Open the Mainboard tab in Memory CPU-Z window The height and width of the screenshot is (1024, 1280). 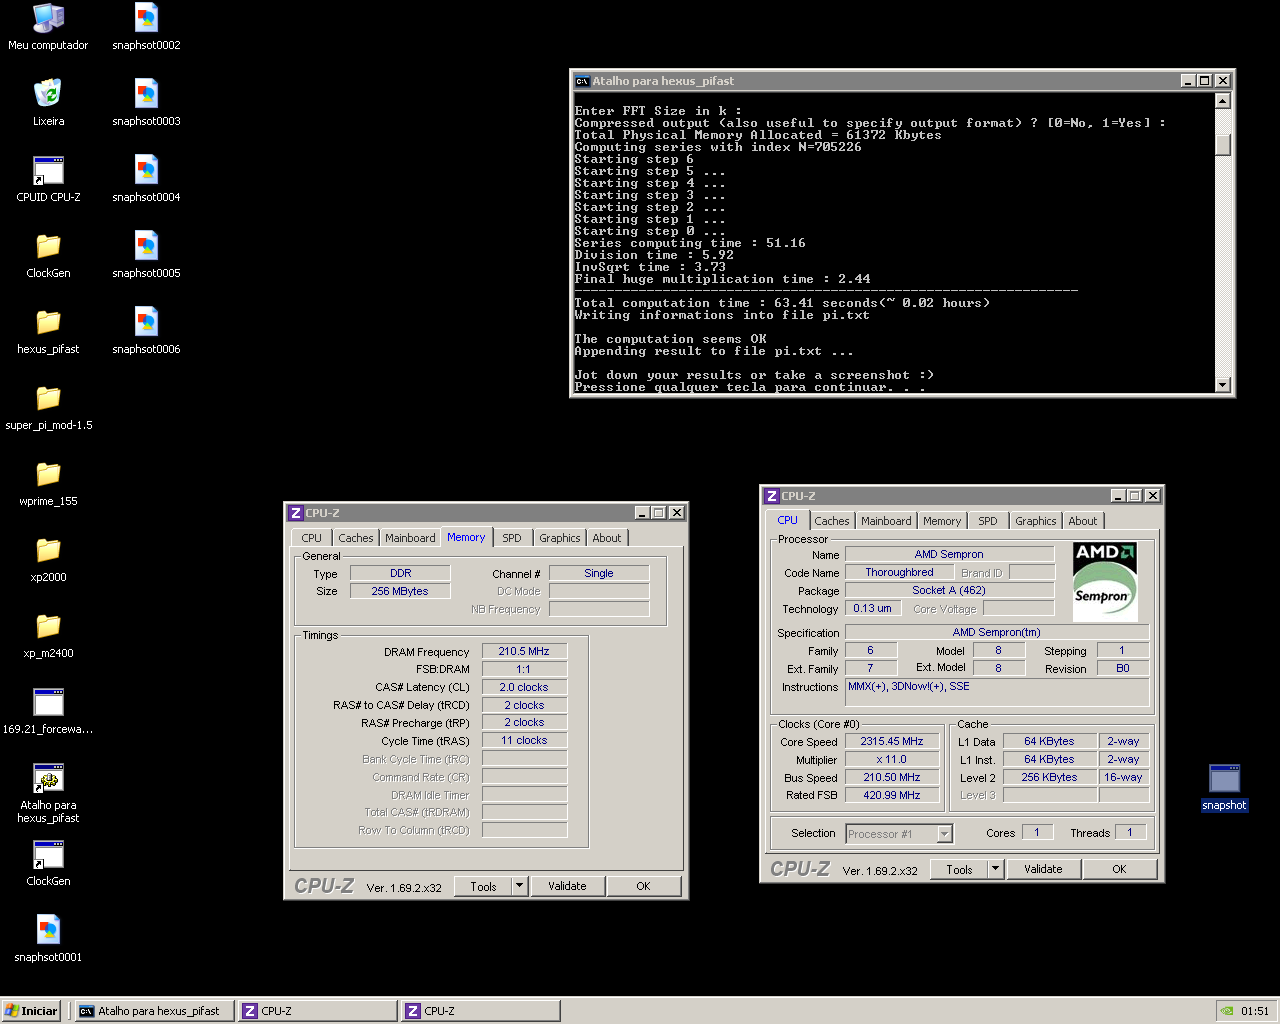(x=410, y=538)
